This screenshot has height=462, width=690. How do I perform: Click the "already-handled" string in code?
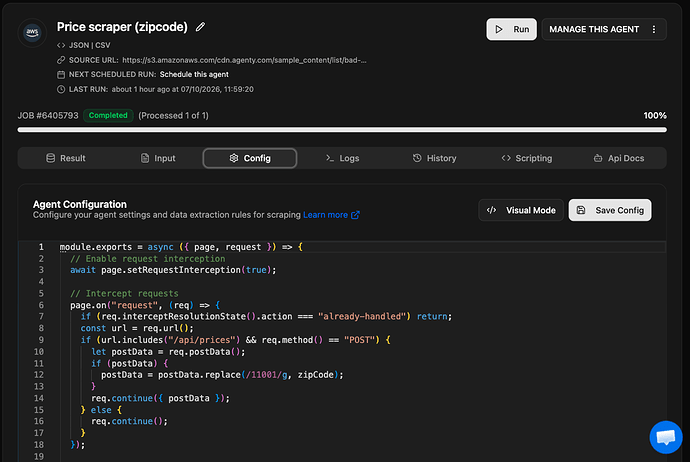coord(362,316)
